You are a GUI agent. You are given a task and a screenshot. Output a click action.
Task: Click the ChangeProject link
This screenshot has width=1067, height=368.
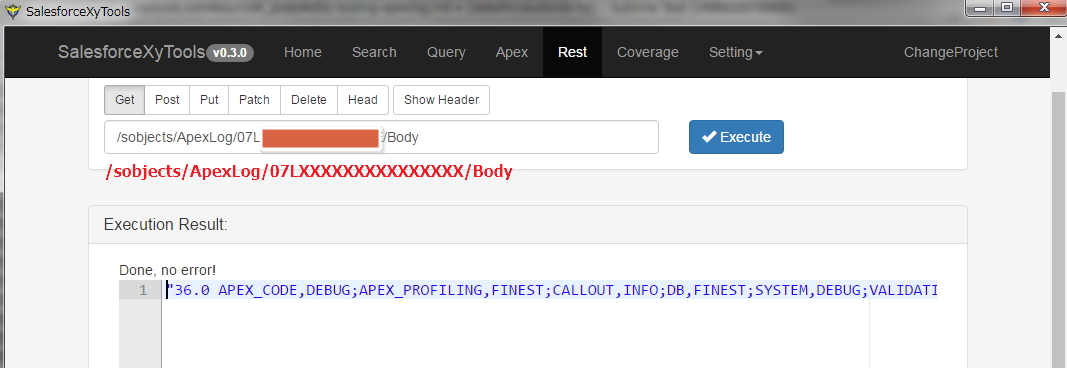click(951, 52)
